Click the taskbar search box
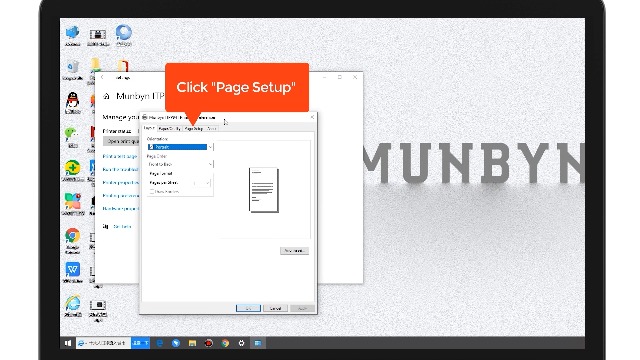Screen dimensions: 640x360 point(103,343)
